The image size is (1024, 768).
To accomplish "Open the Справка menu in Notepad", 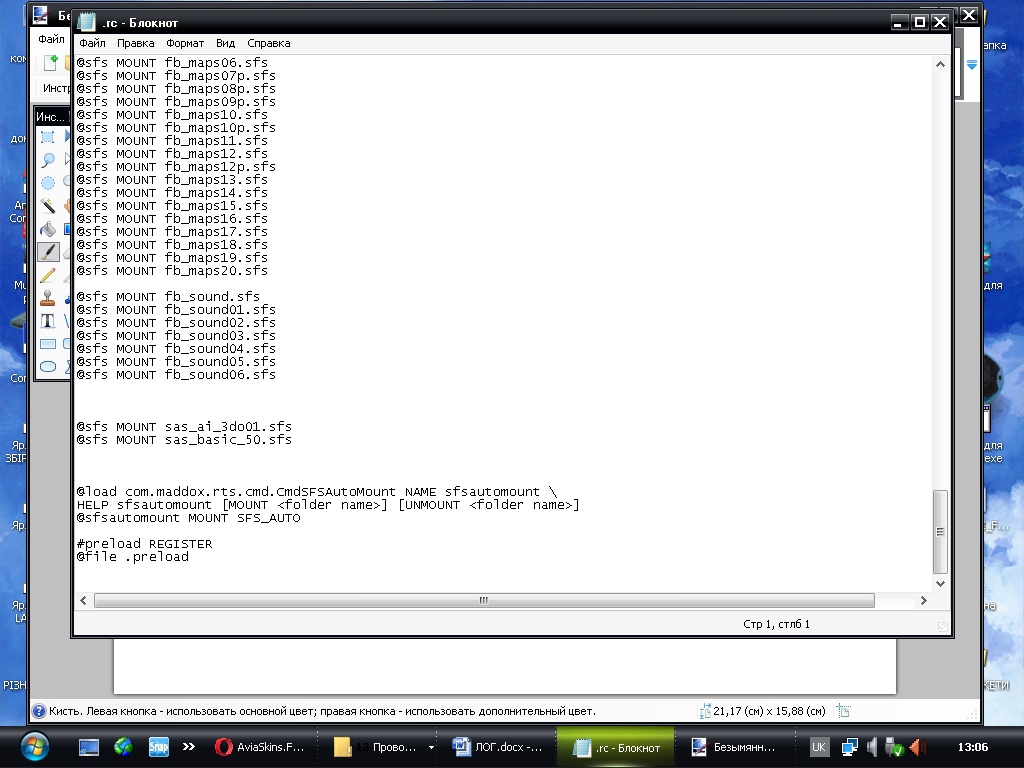I will [x=268, y=43].
